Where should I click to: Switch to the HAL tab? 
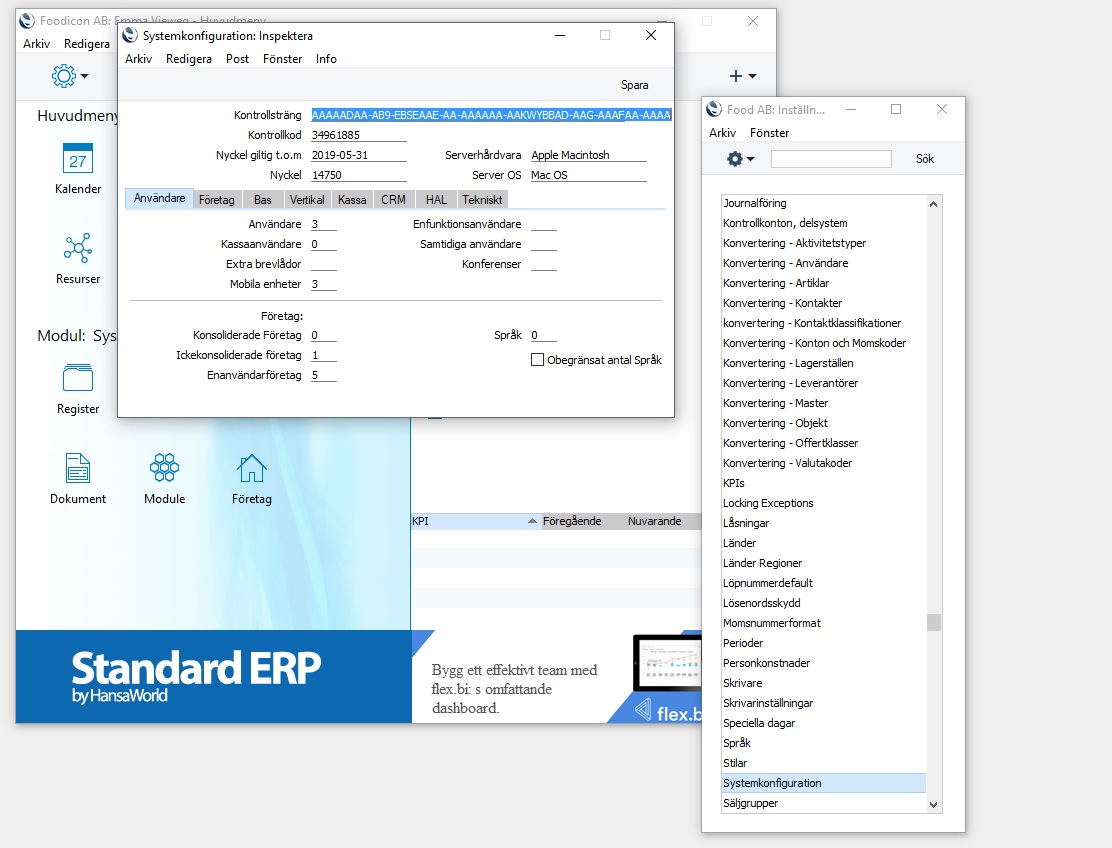(436, 200)
